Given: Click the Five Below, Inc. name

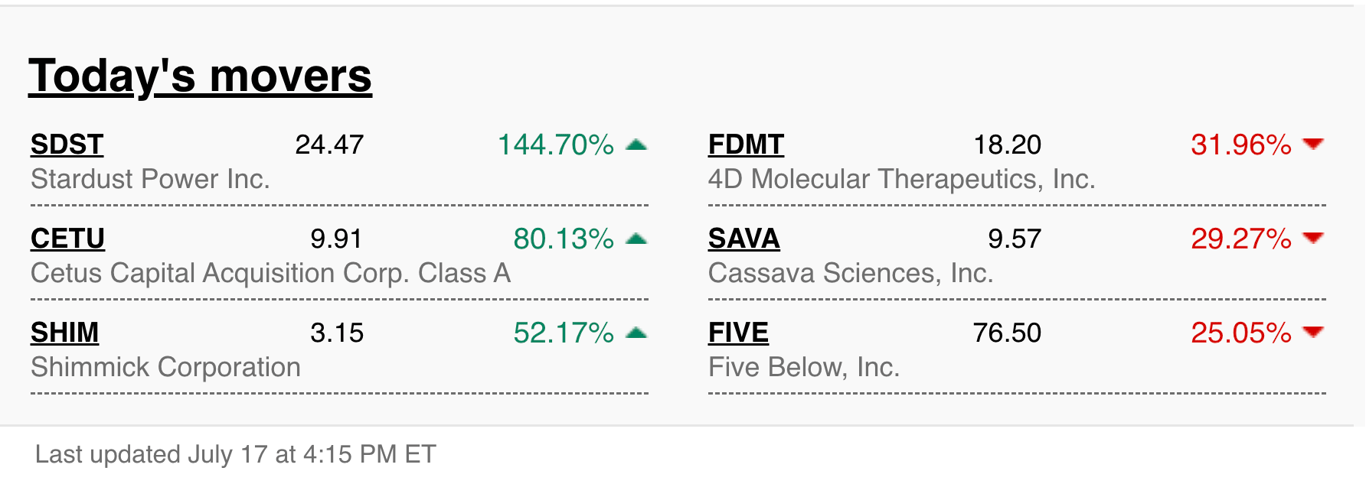Looking at the screenshot, I should click(804, 367).
